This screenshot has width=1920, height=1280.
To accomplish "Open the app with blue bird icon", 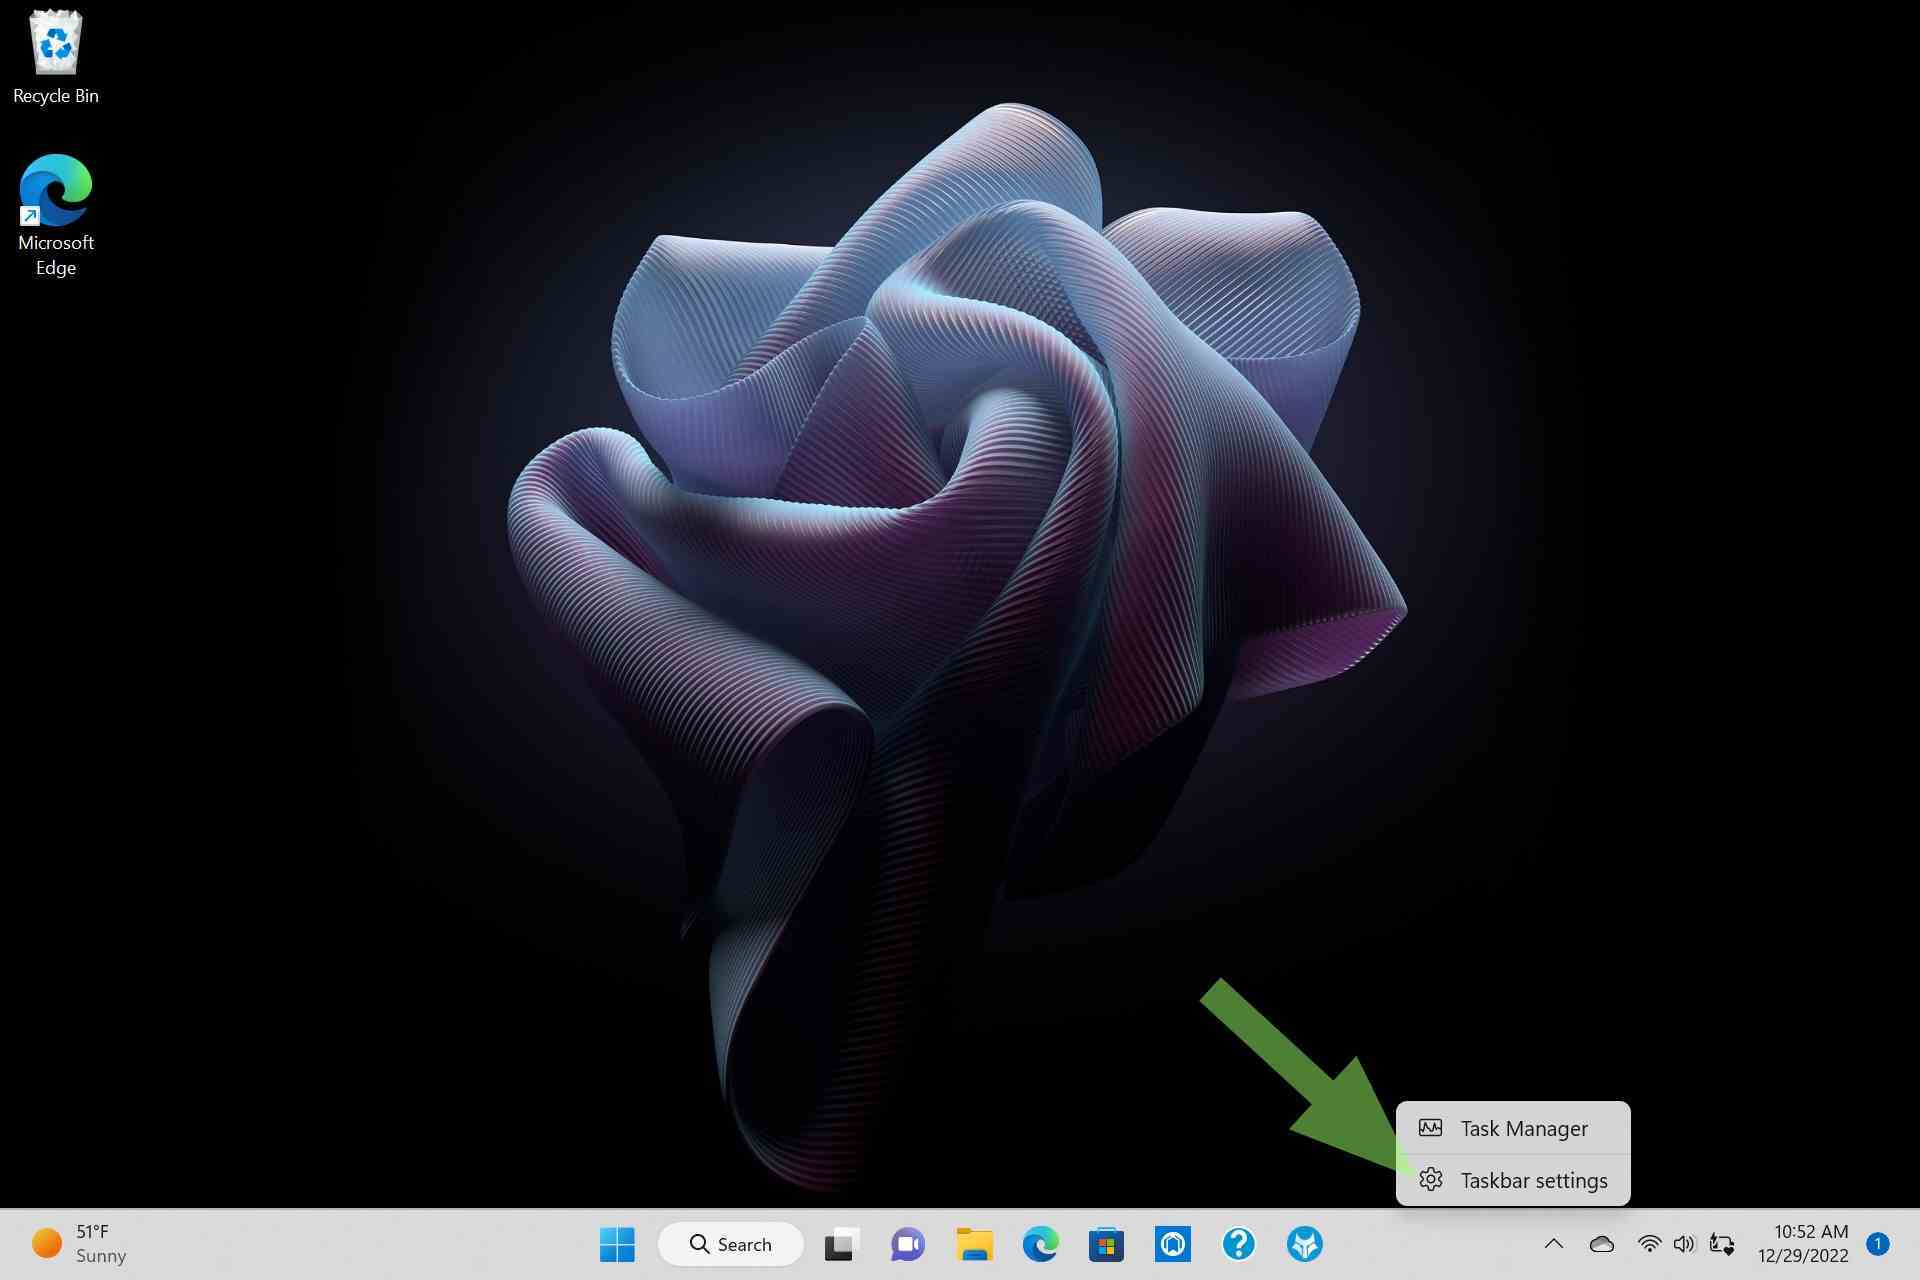I will click(1307, 1243).
